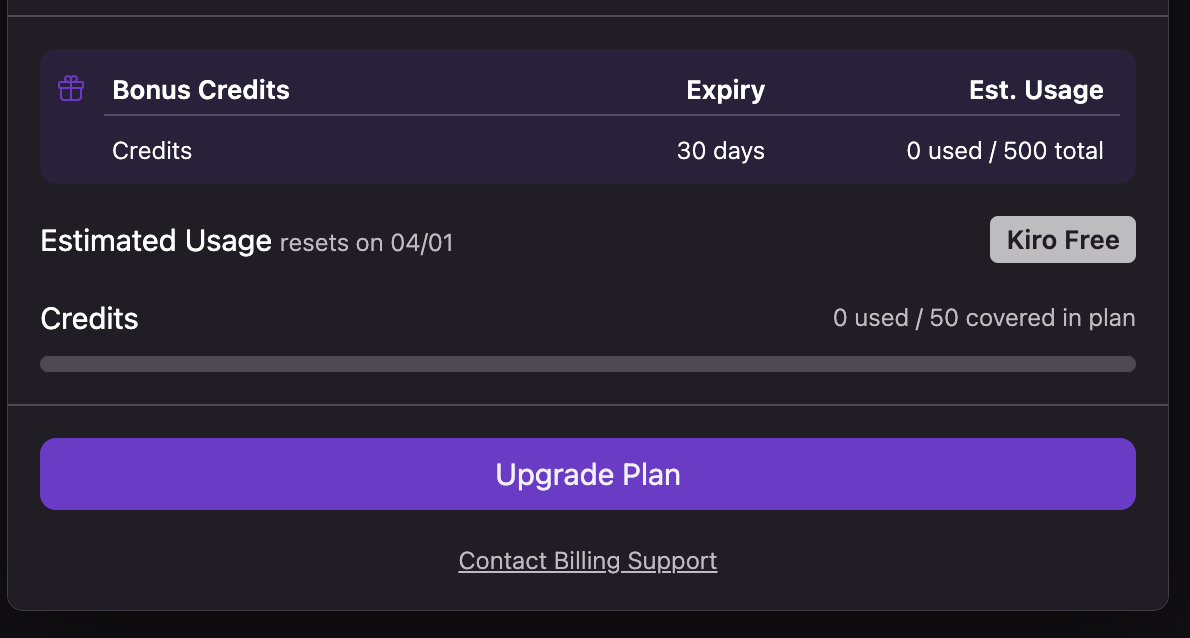Click the Kiro Free plan badge
This screenshot has height=638, width=1190.
click(x=1062, y=240)
